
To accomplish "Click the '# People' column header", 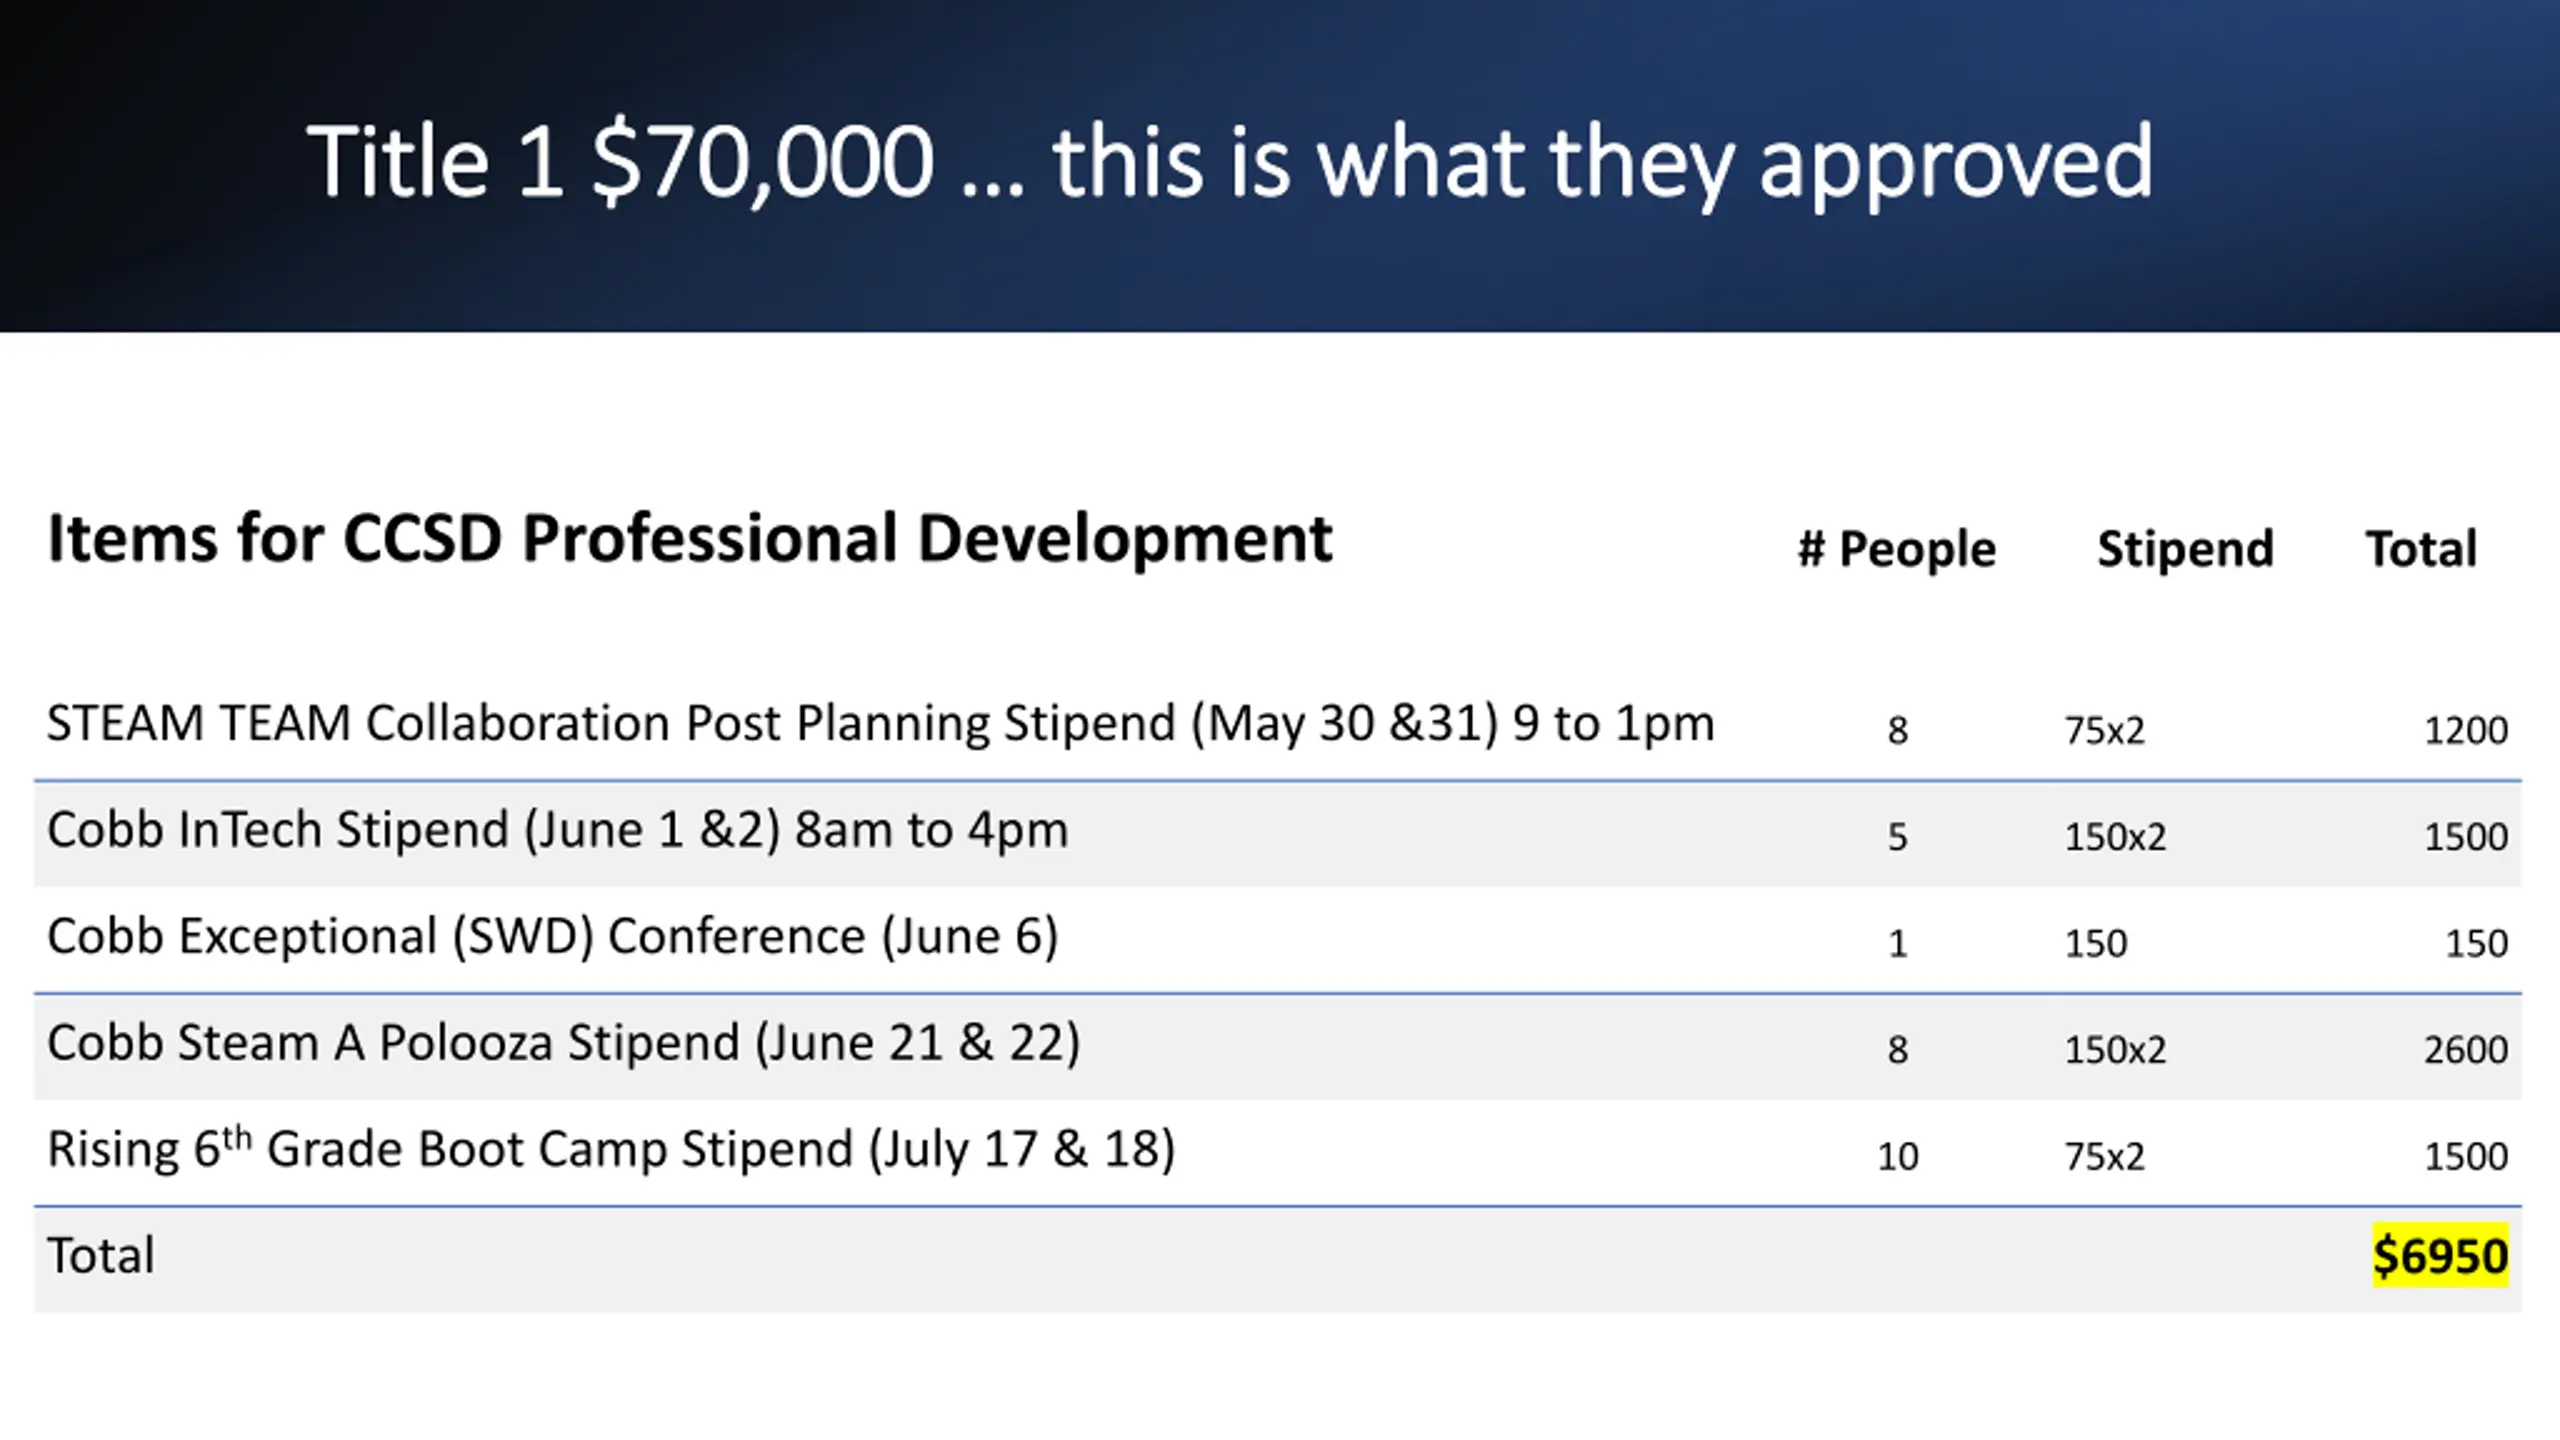I will 1897,549.
